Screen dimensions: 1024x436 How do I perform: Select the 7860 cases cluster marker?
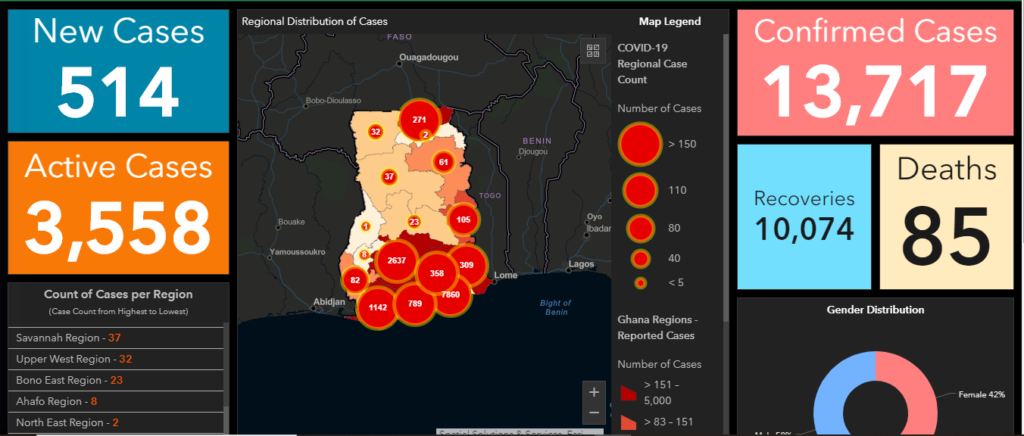coord(452,295)
